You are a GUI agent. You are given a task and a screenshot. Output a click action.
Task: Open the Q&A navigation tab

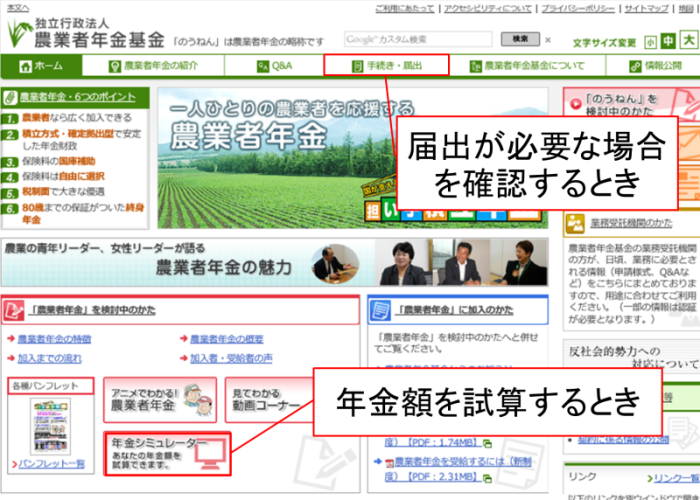[274, 66]
